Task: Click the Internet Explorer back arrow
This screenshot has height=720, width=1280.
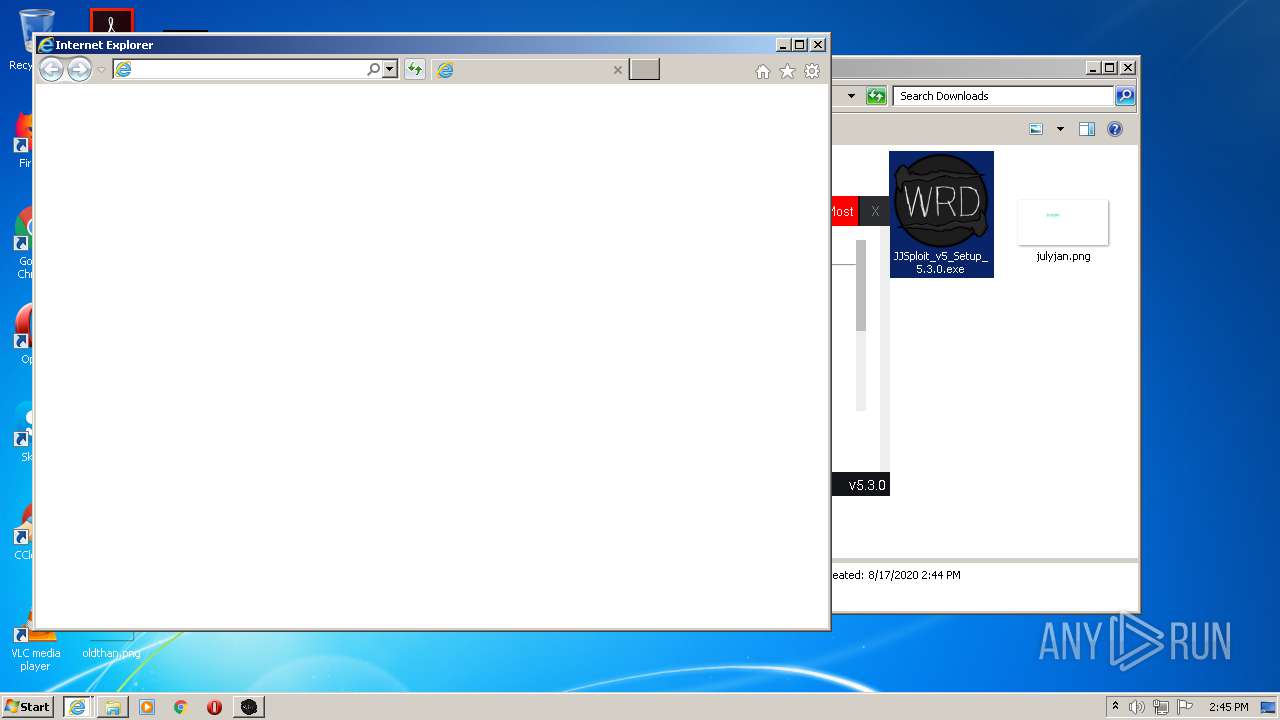Action: (51, 69)
